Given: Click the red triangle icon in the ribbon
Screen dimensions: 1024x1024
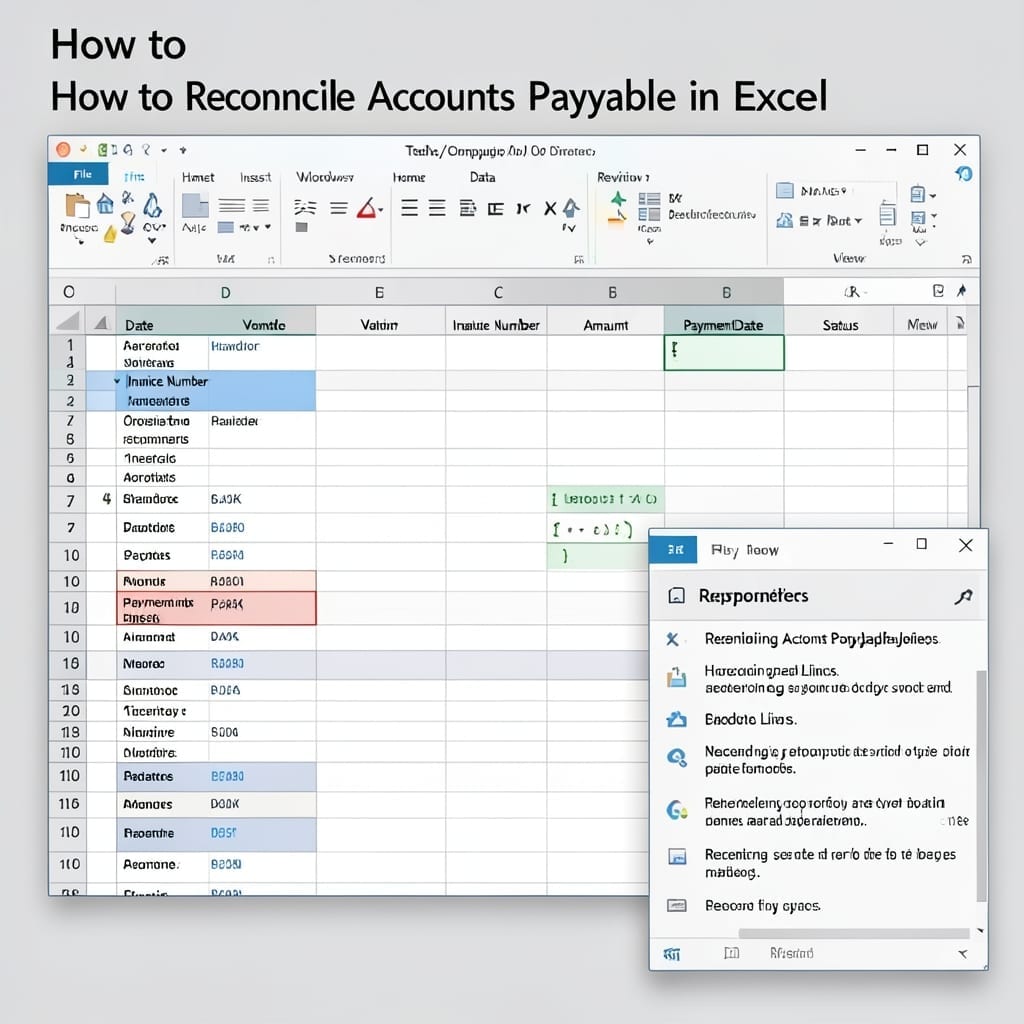Looking at the screenshot, I should (366, 208).
